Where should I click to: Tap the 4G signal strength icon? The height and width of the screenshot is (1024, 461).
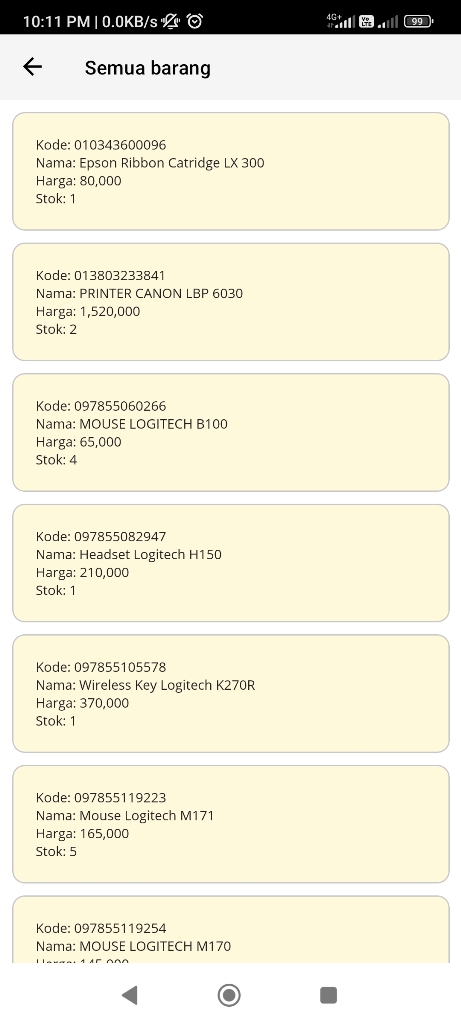[340, 21]
